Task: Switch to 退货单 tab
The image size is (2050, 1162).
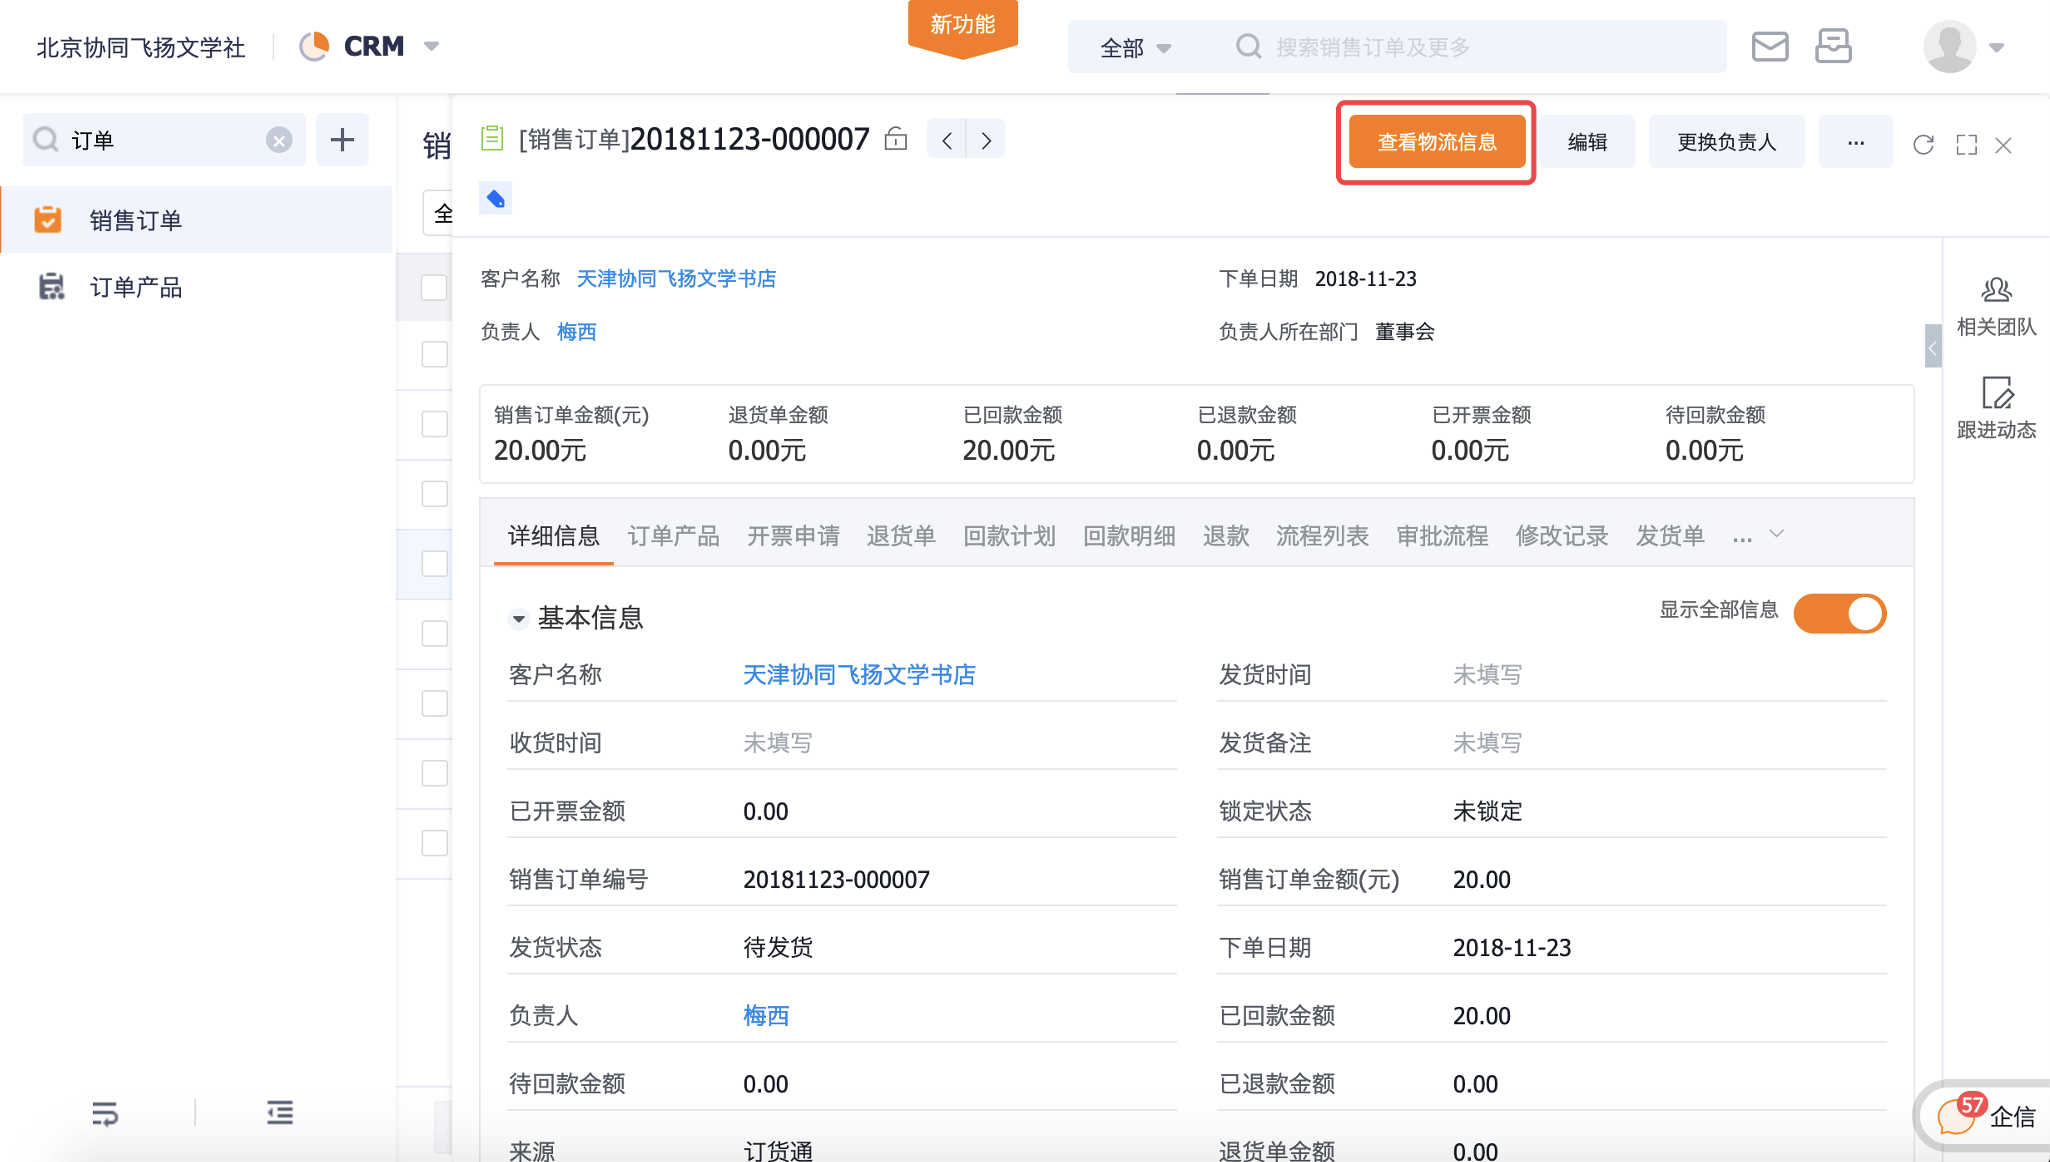Action: [x=901, y=536]
